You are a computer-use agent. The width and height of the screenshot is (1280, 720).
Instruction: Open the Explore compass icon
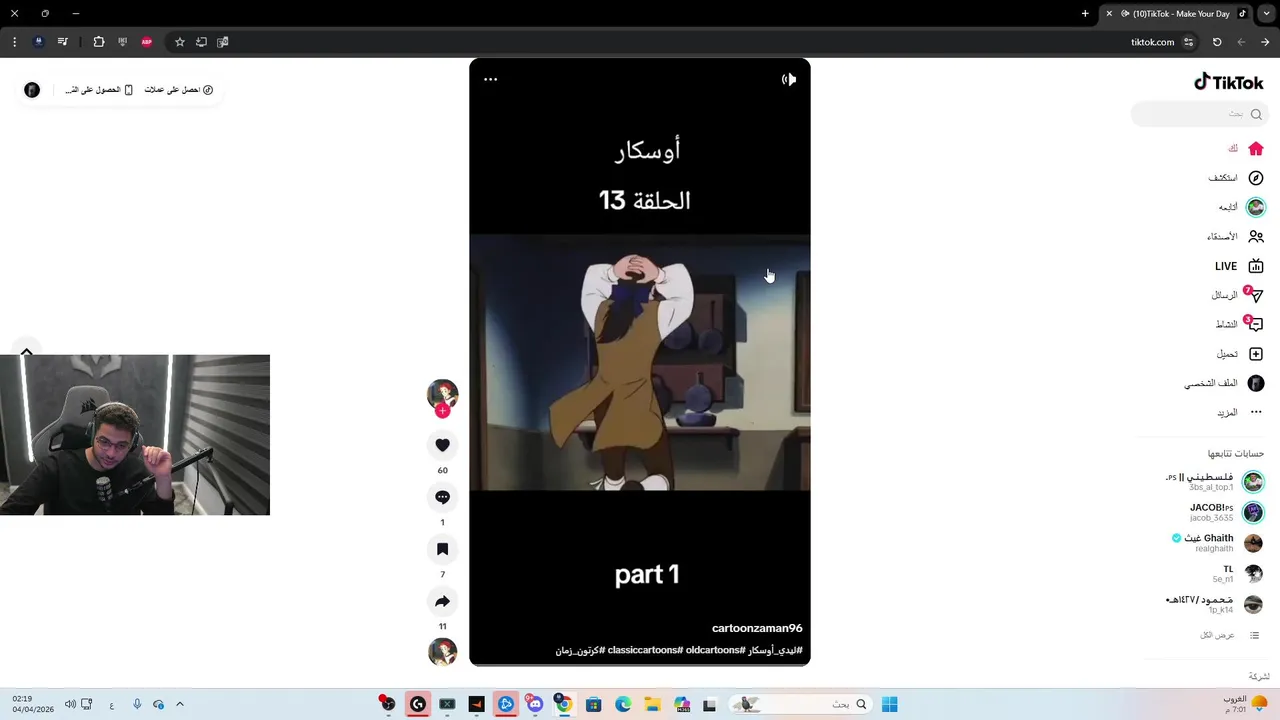point(1256,178)
